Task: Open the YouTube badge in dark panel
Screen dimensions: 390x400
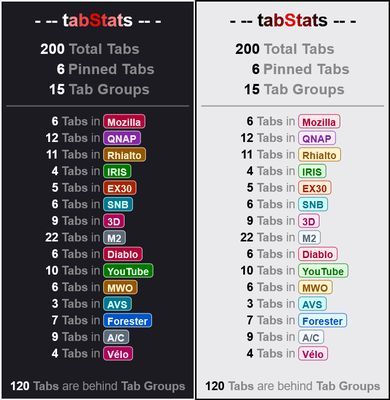Action: point(128,271)
